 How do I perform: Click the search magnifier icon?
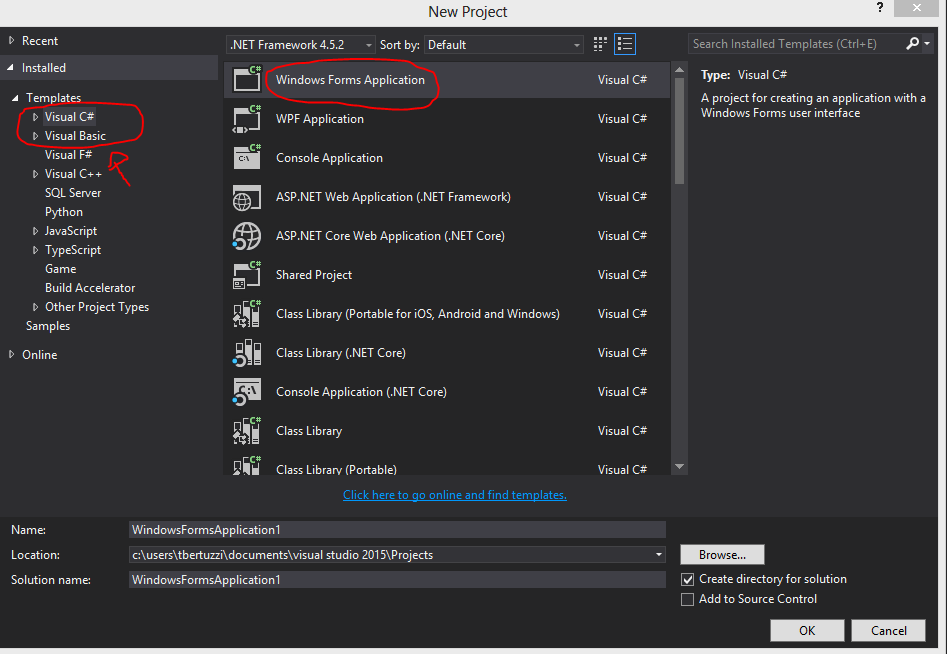point(913,44)
